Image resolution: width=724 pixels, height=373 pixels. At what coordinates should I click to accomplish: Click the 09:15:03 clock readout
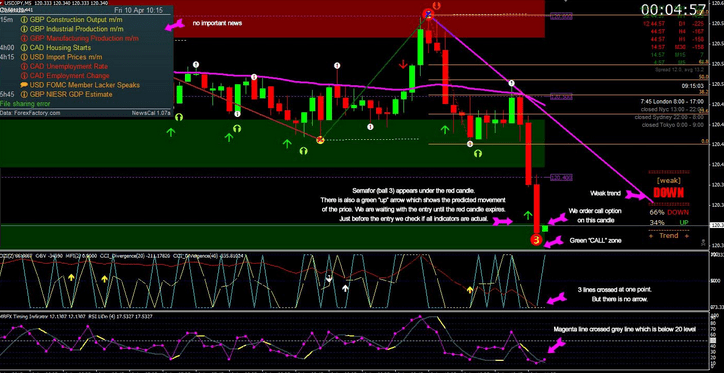693,86
